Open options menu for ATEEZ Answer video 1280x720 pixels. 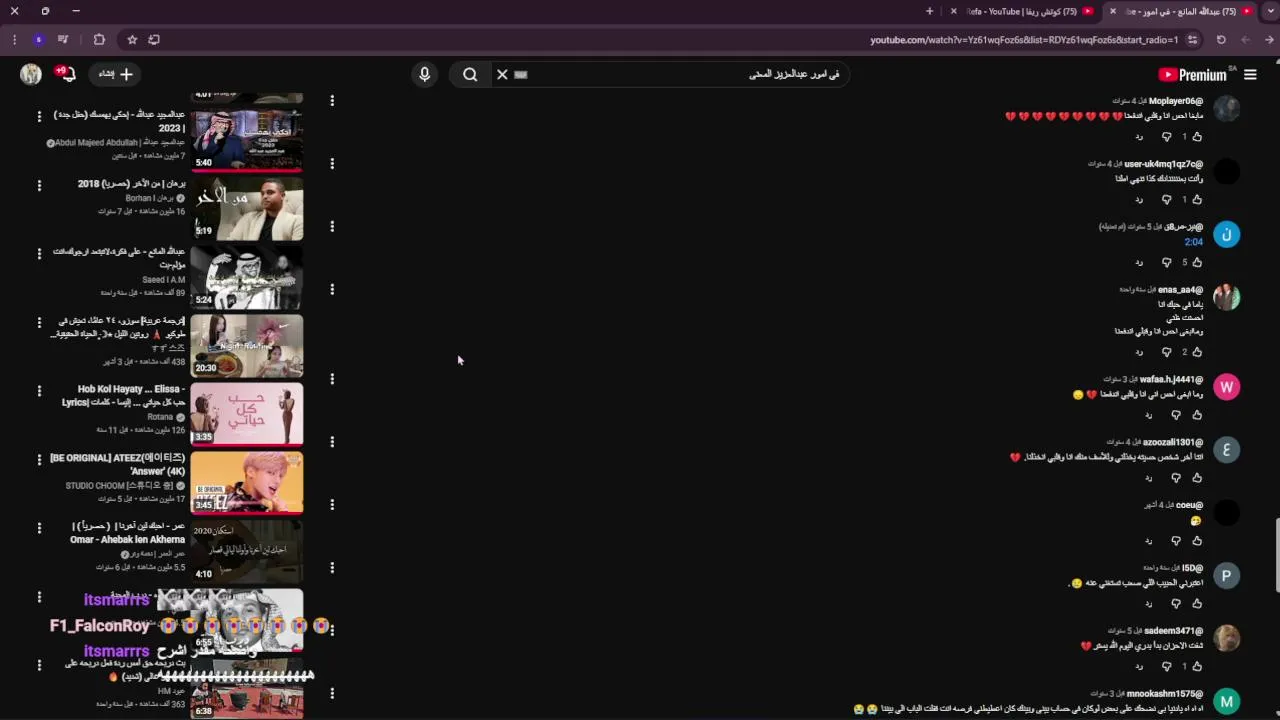(x=39, y=459)
